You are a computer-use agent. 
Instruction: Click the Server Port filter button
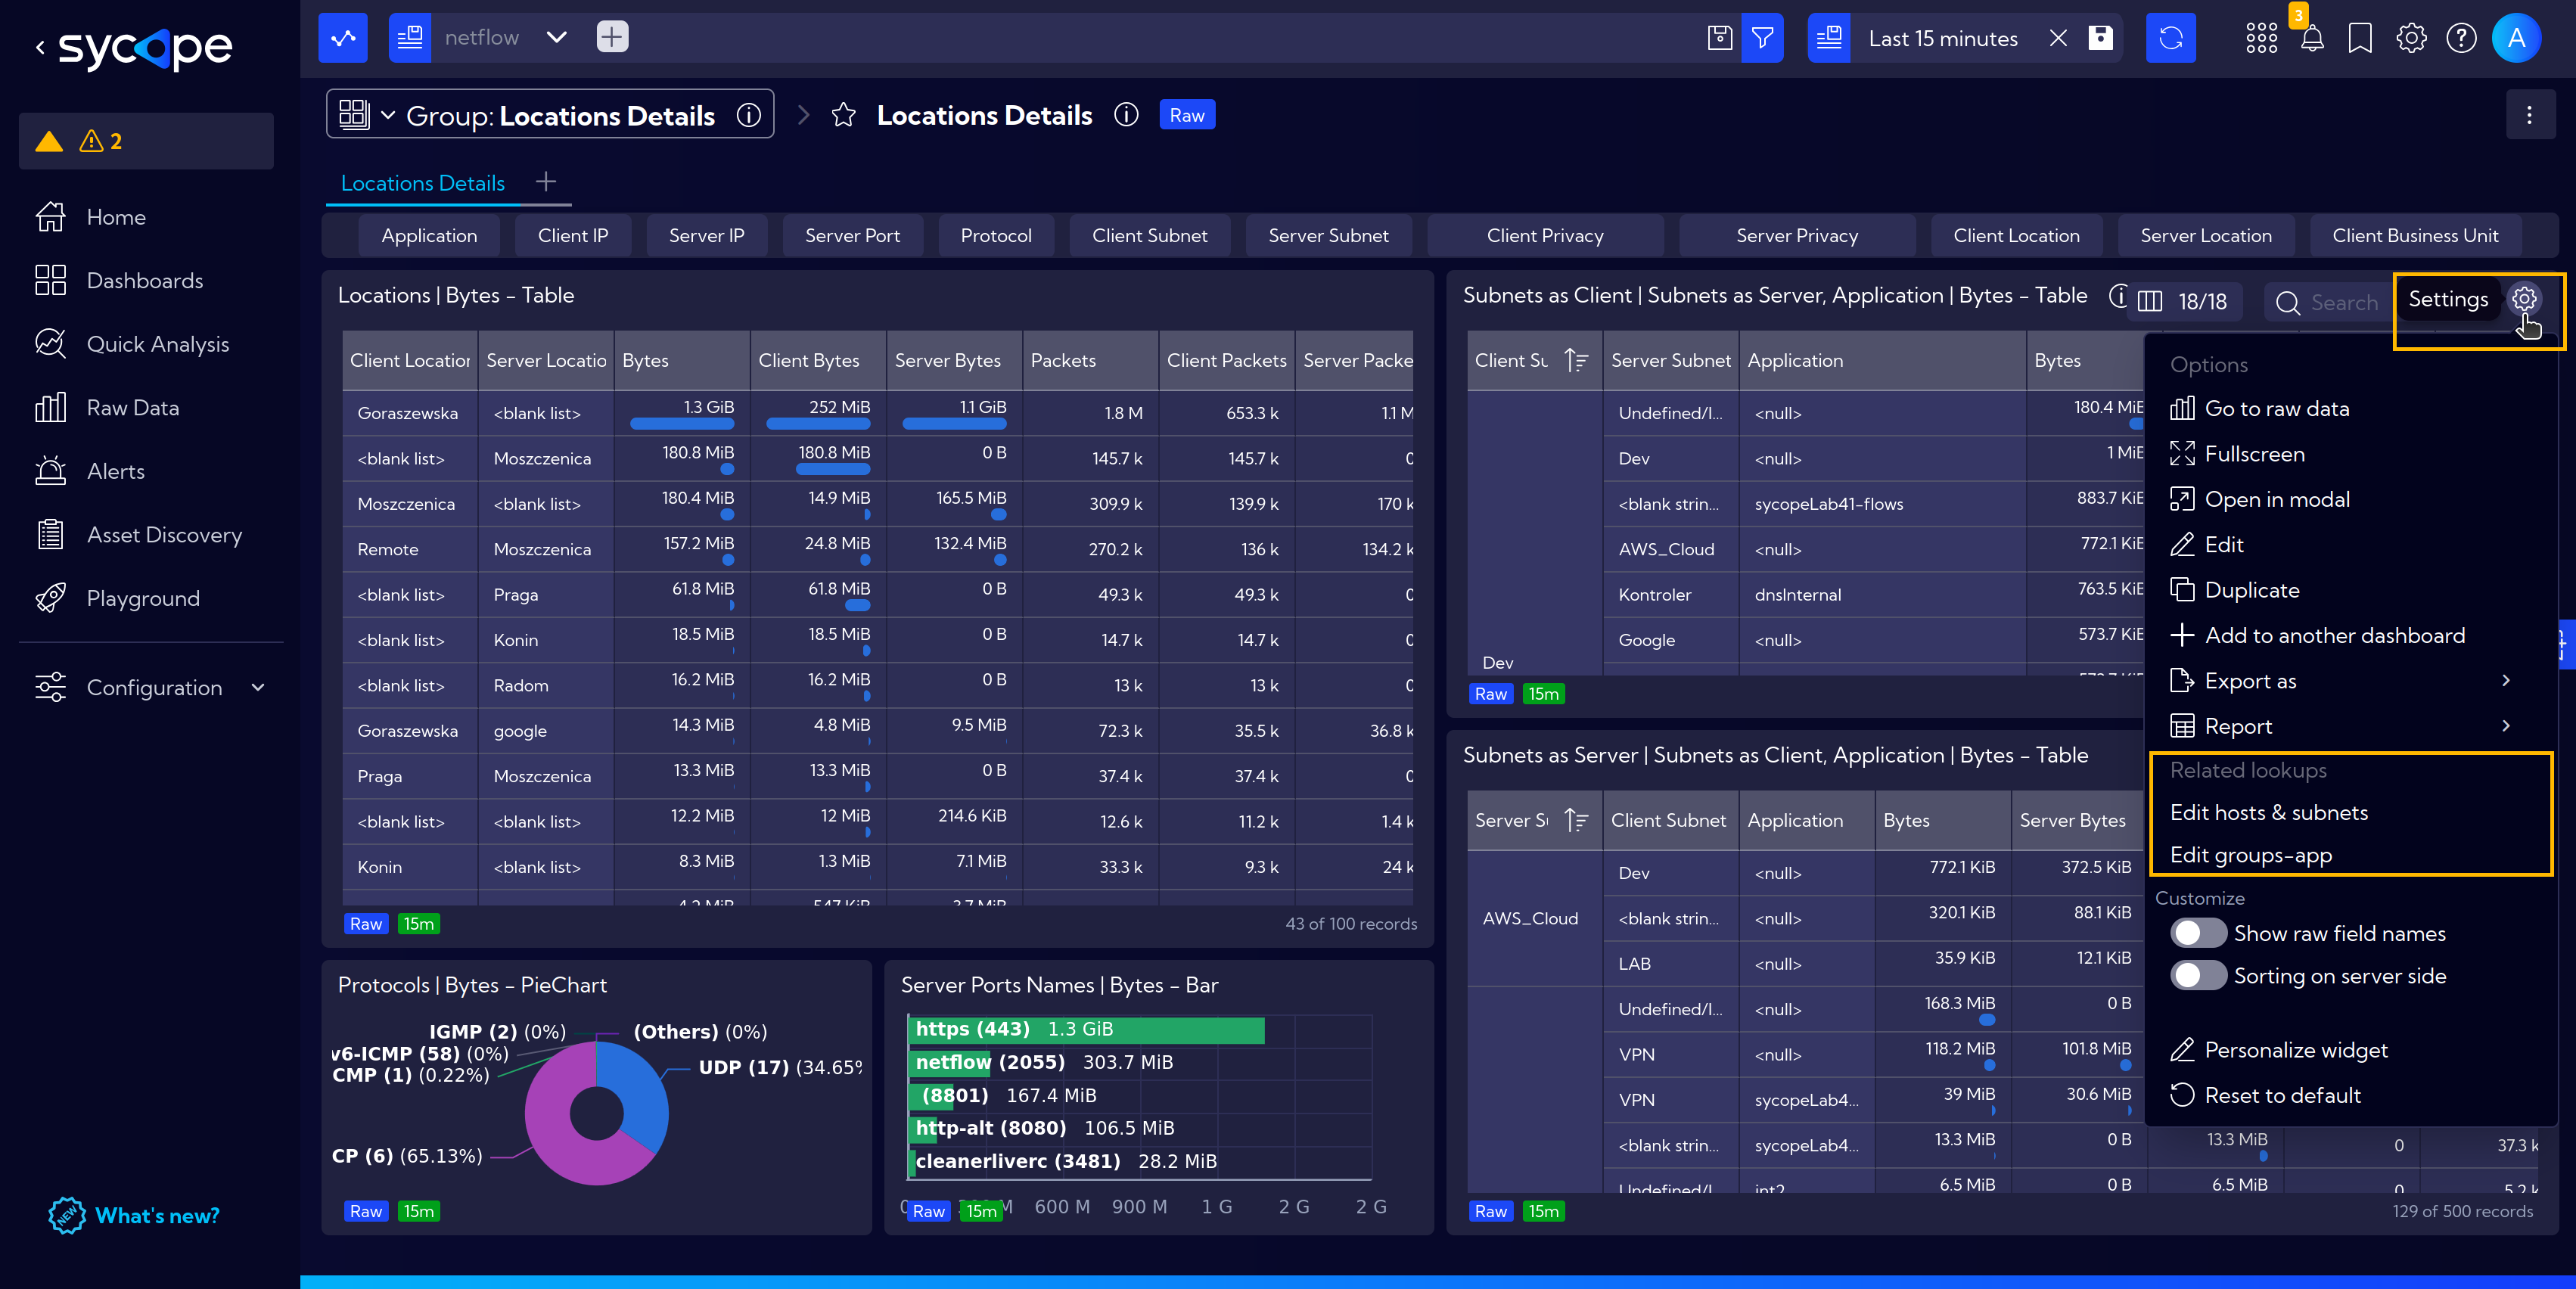(x=852, y=236)
